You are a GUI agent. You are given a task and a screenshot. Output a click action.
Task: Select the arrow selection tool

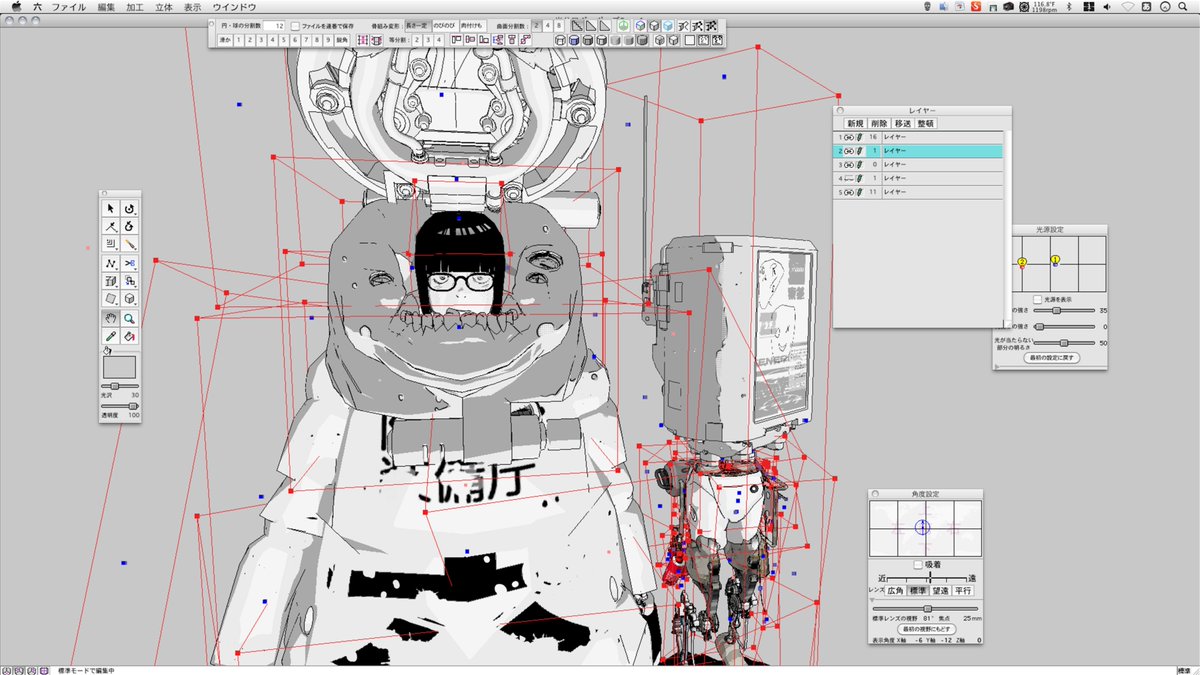tap(110, 208)
